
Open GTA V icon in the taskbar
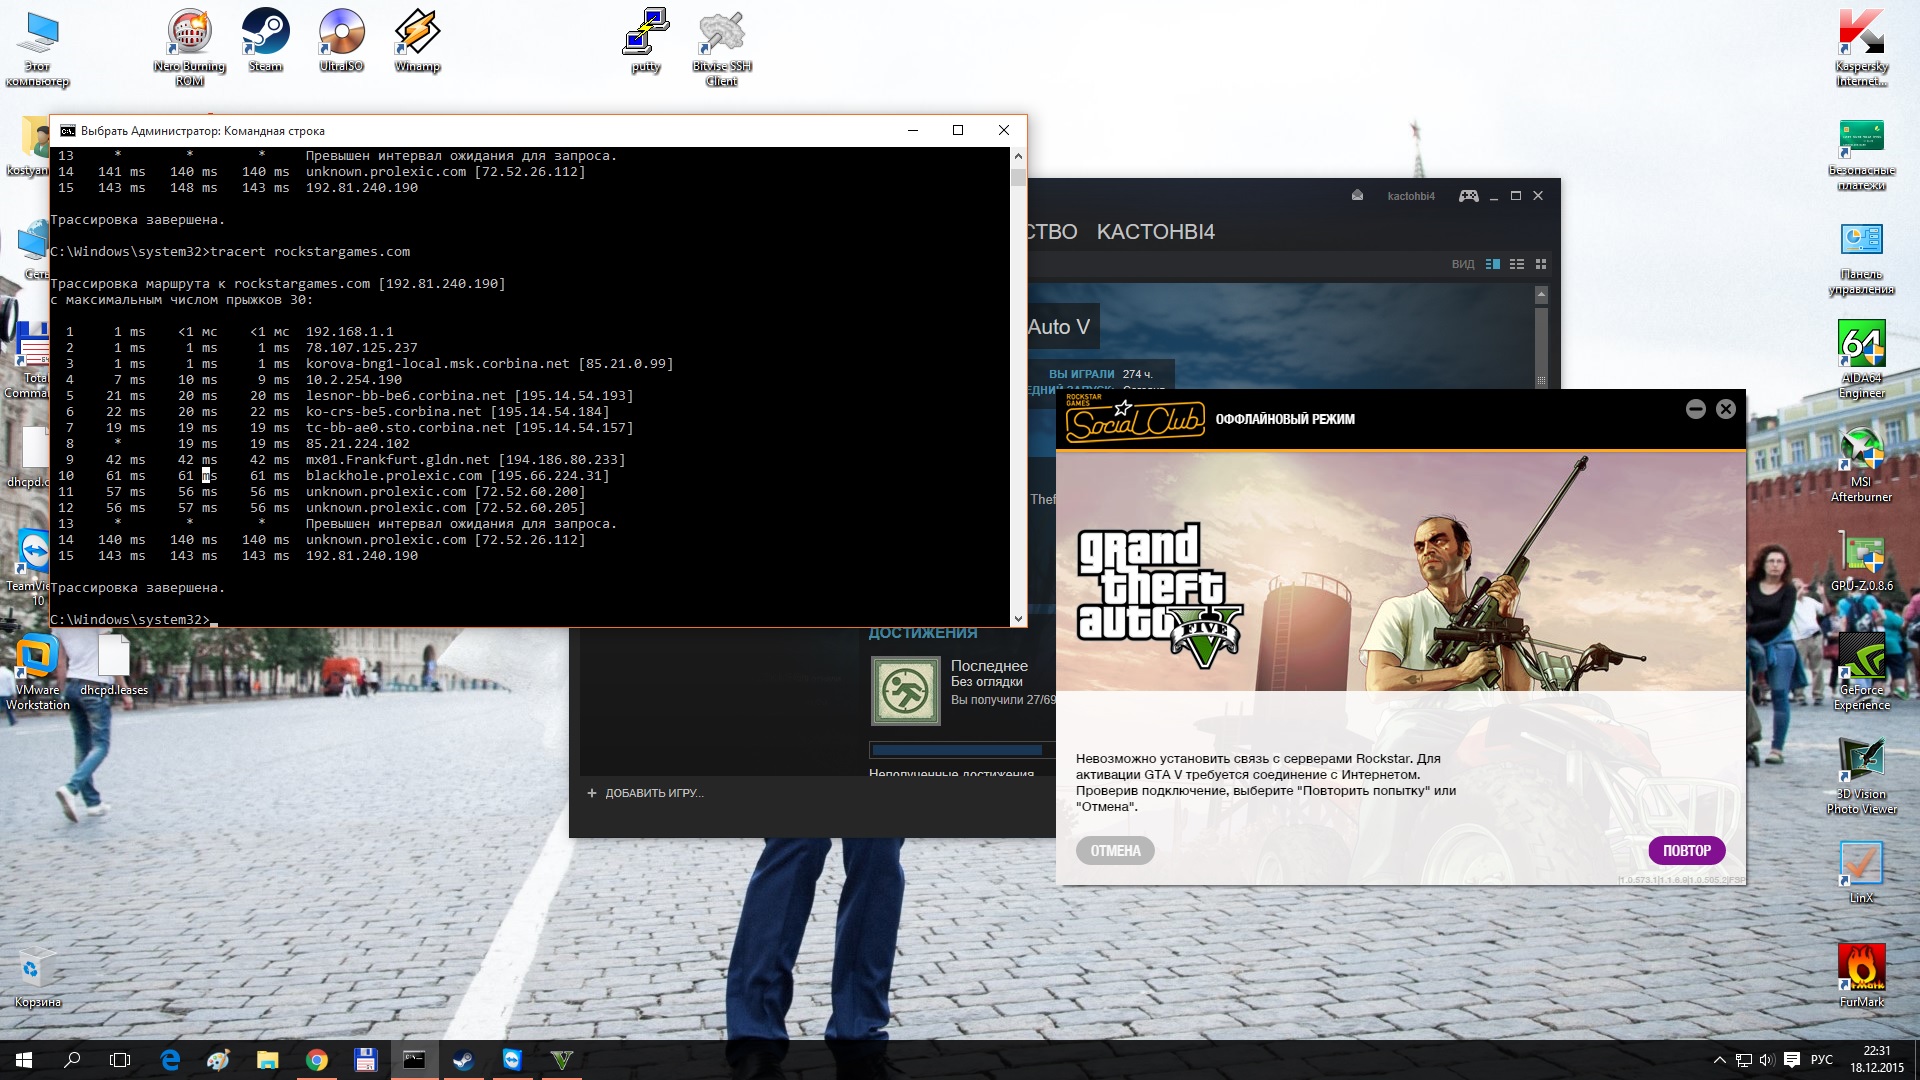pyautogui.click(x=562, y=1060)
